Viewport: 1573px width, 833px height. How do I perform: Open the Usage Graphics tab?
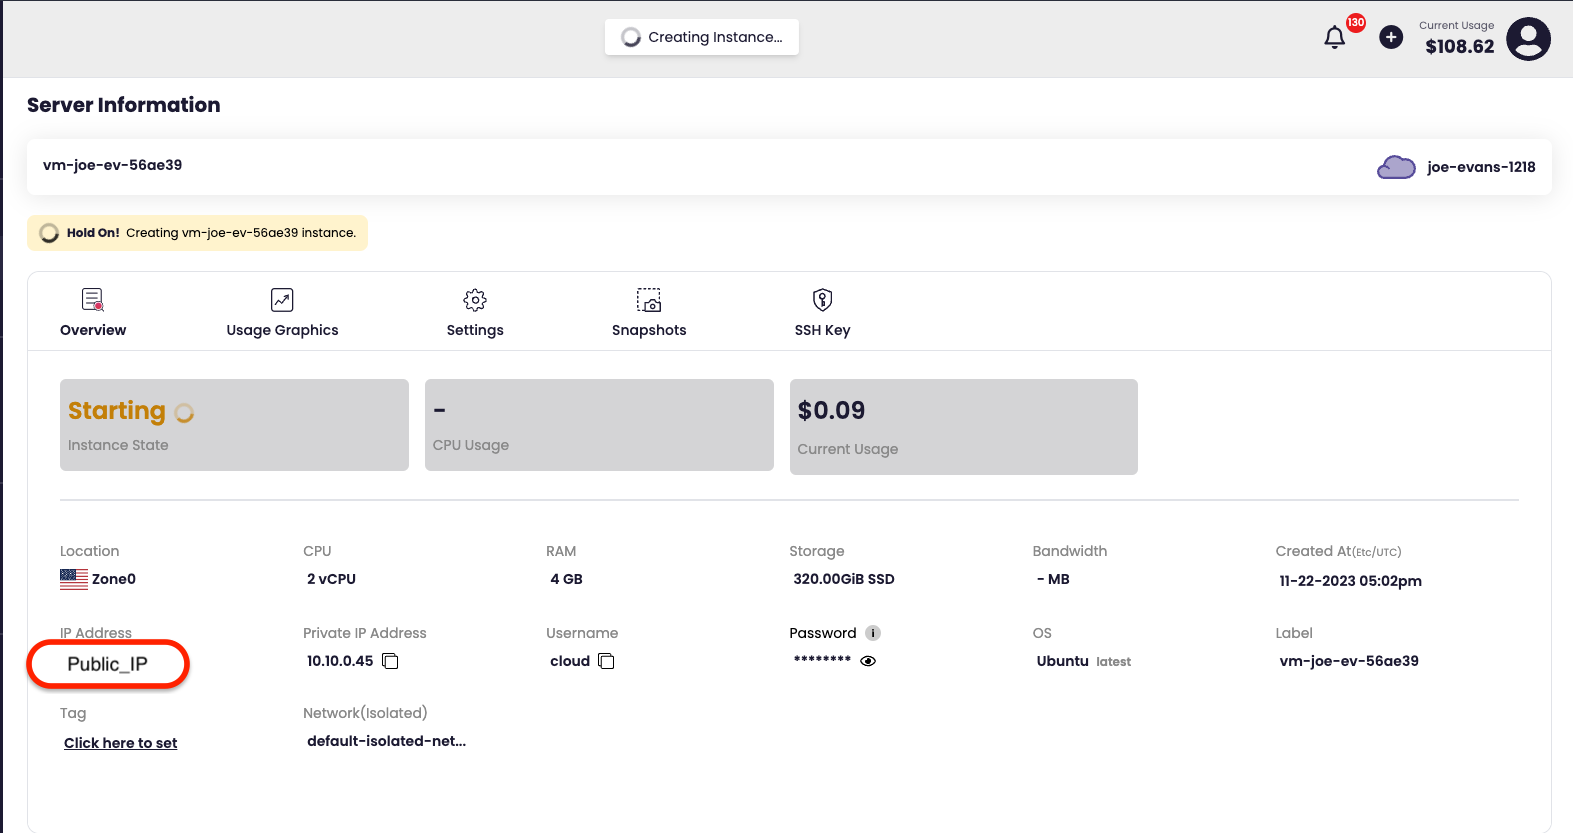pos(282,313)
